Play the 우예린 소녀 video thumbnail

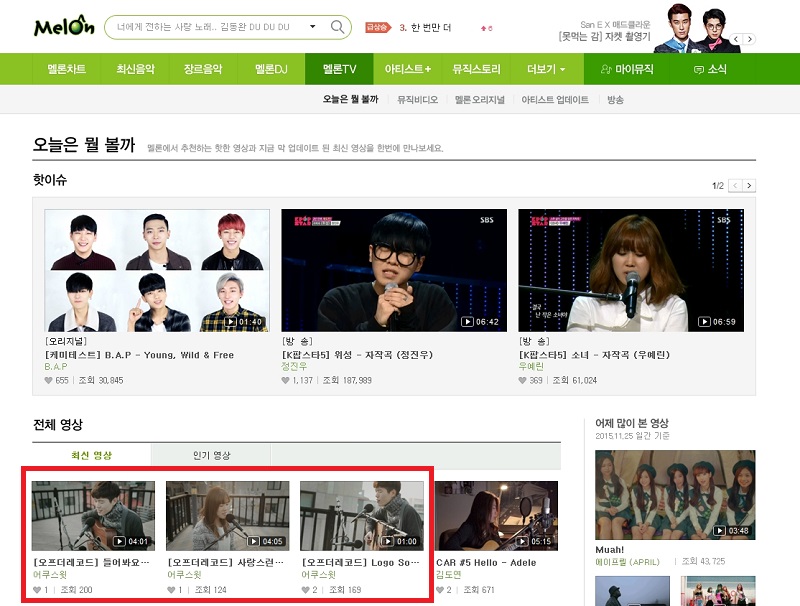pyautogui.click(x=631, y=270)
